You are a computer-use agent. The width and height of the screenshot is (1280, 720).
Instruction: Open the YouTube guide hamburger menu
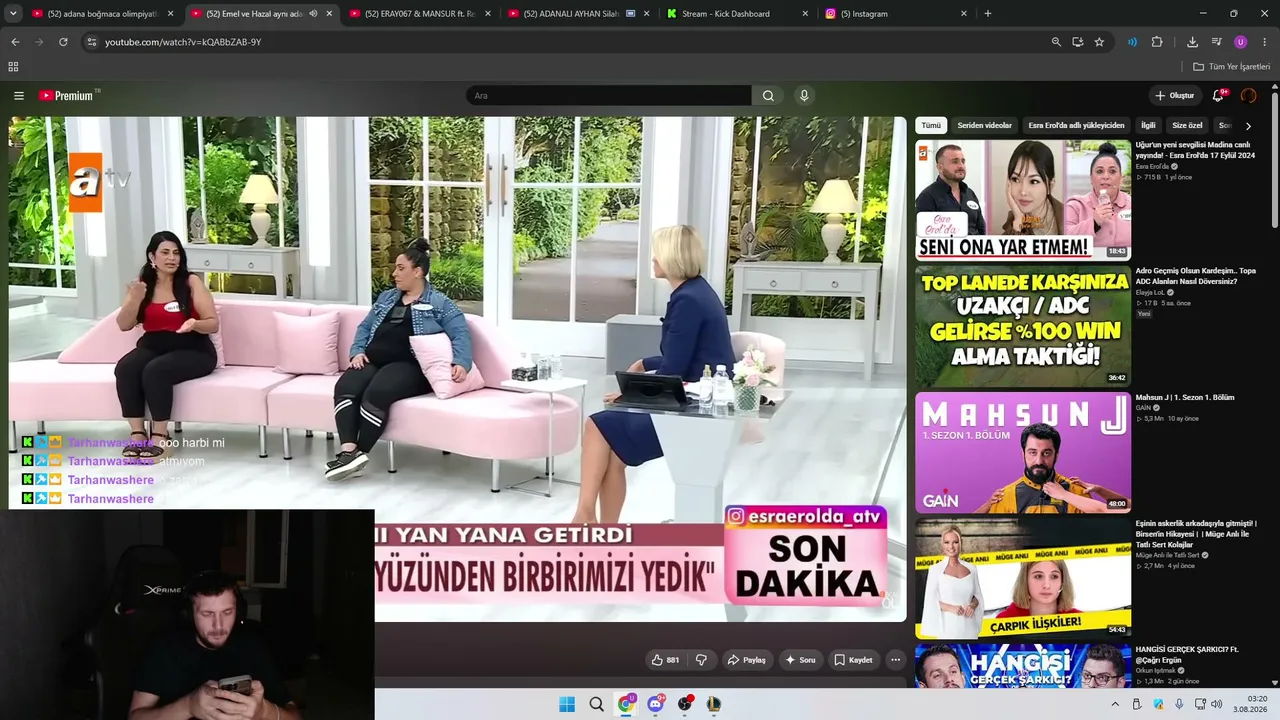click(x=19, y=96)
